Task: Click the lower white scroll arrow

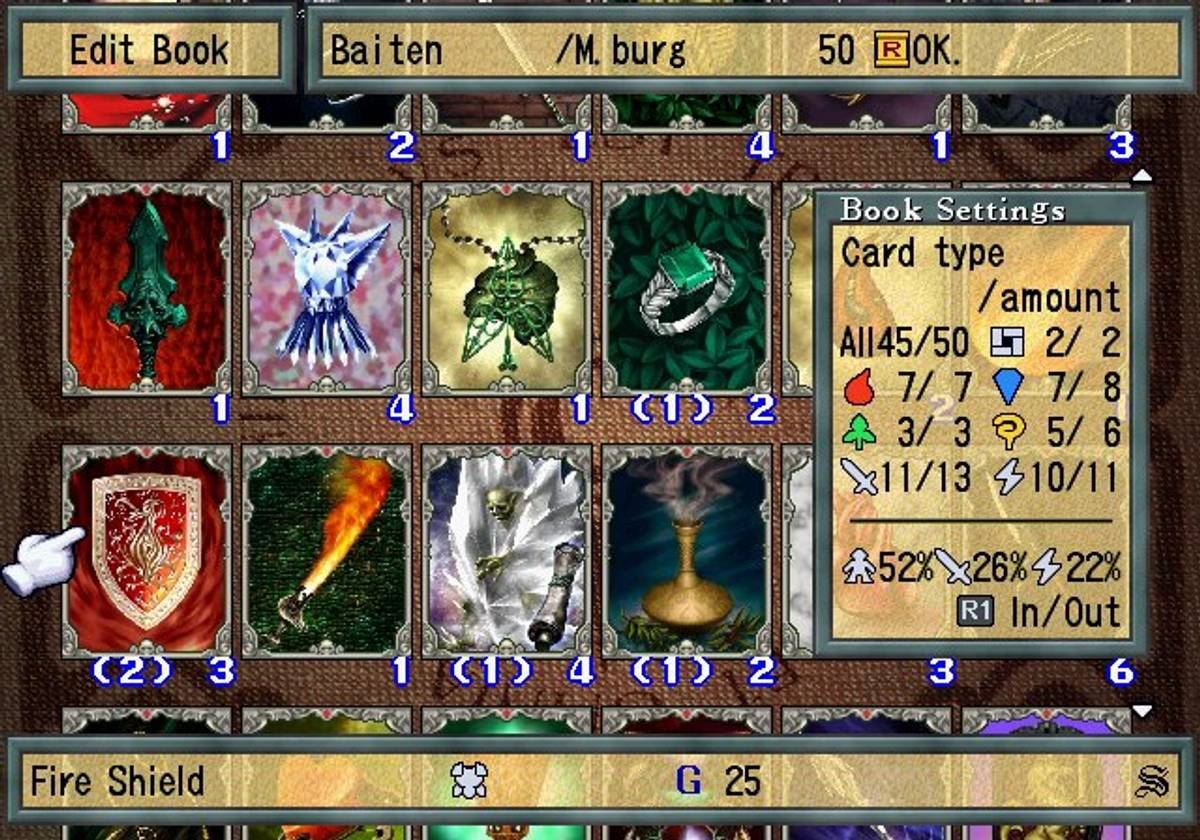Action: tap(1142, 711)
